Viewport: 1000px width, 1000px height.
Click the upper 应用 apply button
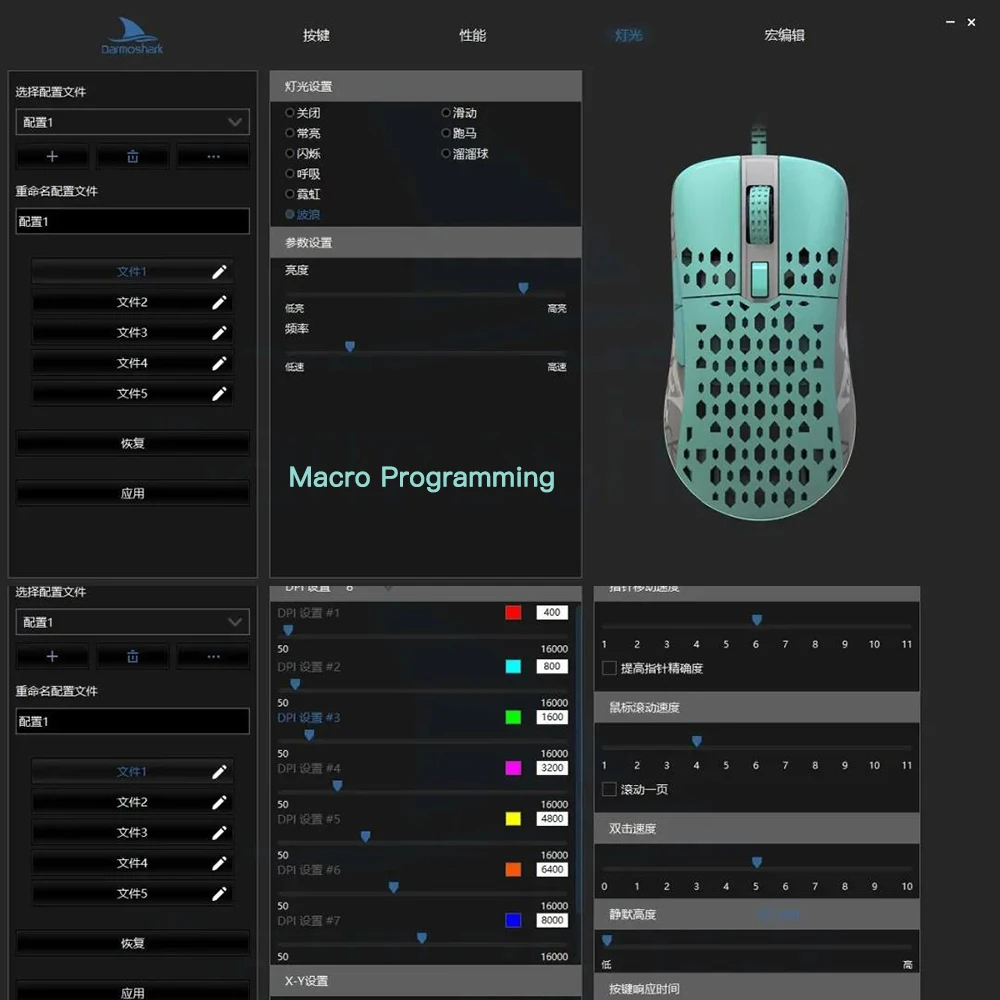pos(133,493)
